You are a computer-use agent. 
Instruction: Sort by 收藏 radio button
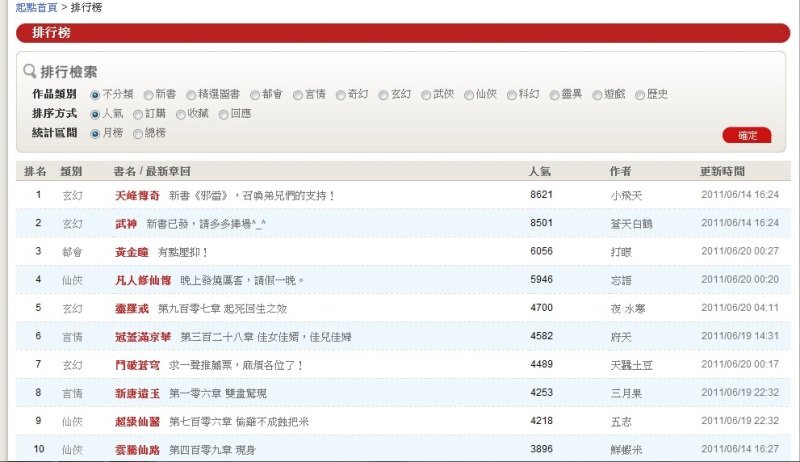pos(181,114)
